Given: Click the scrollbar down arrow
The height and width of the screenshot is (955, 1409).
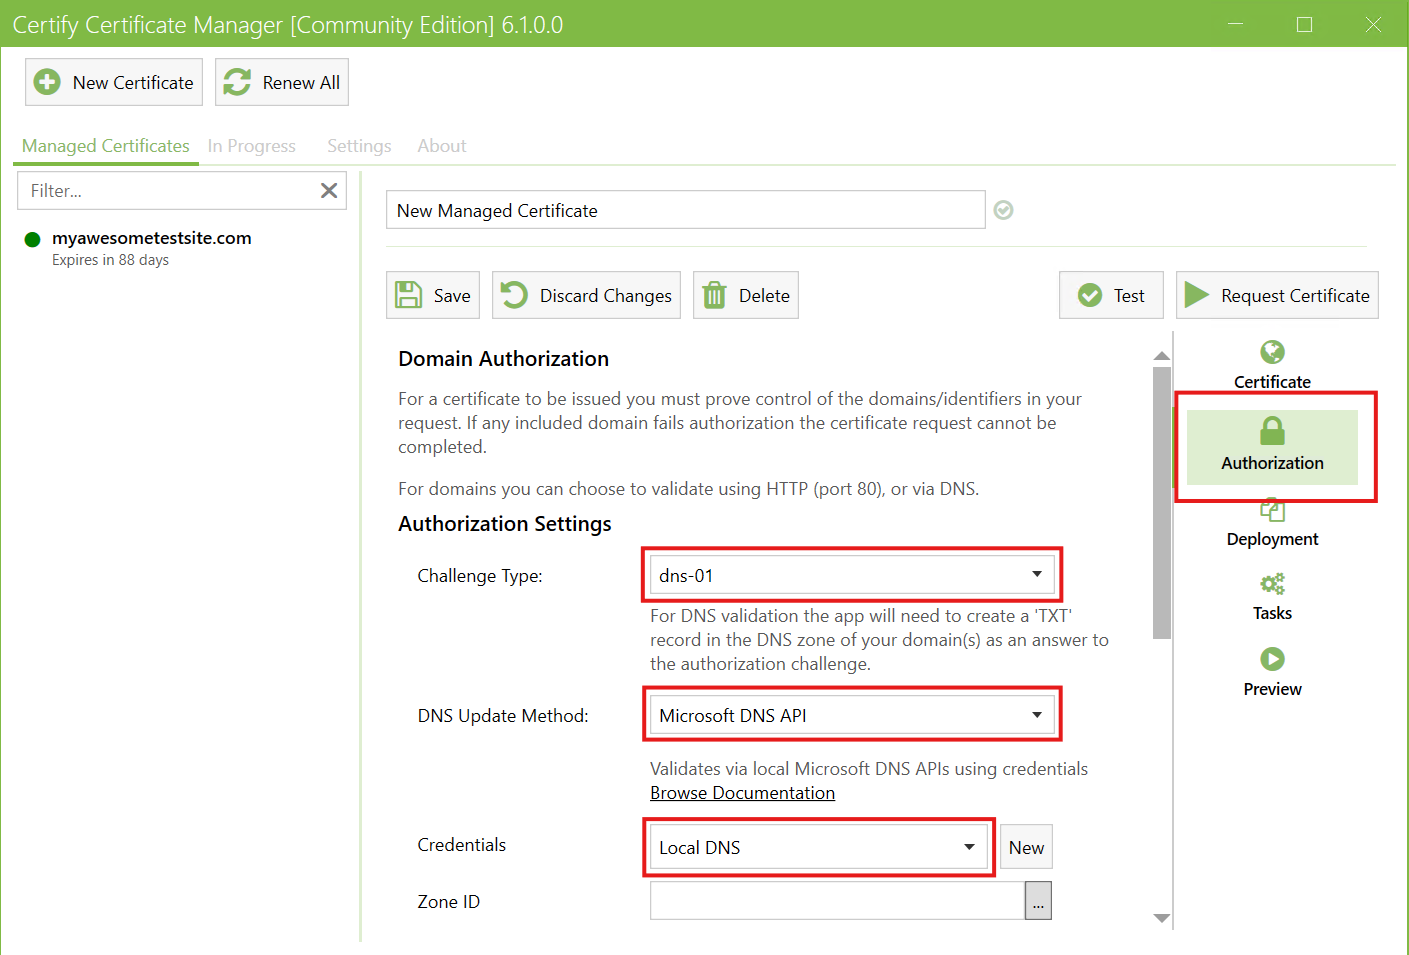Looking at the screenshot, I should pyautogui.click(x=1161, y=918).
